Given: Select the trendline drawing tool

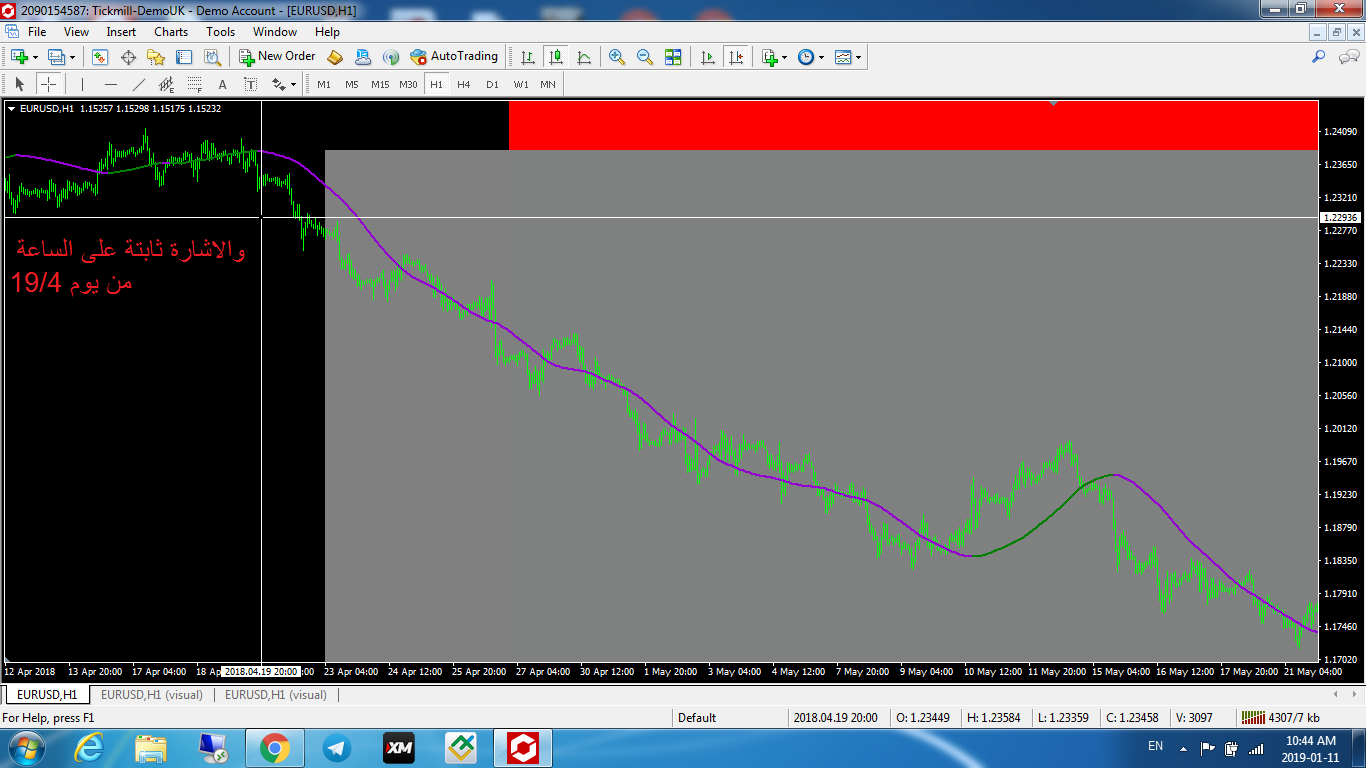Looking at the screenshot, I should pyautogui.click(x=139, y=85).
